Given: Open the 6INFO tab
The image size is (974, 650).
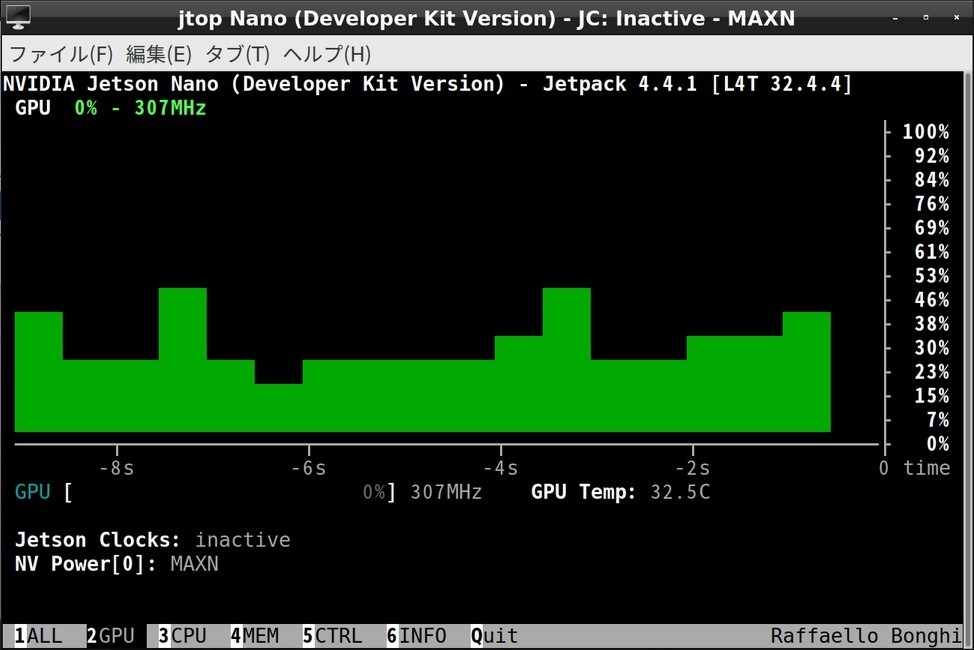Looking at the screenshot, I should pyautogui.click(x=416, y=636).
